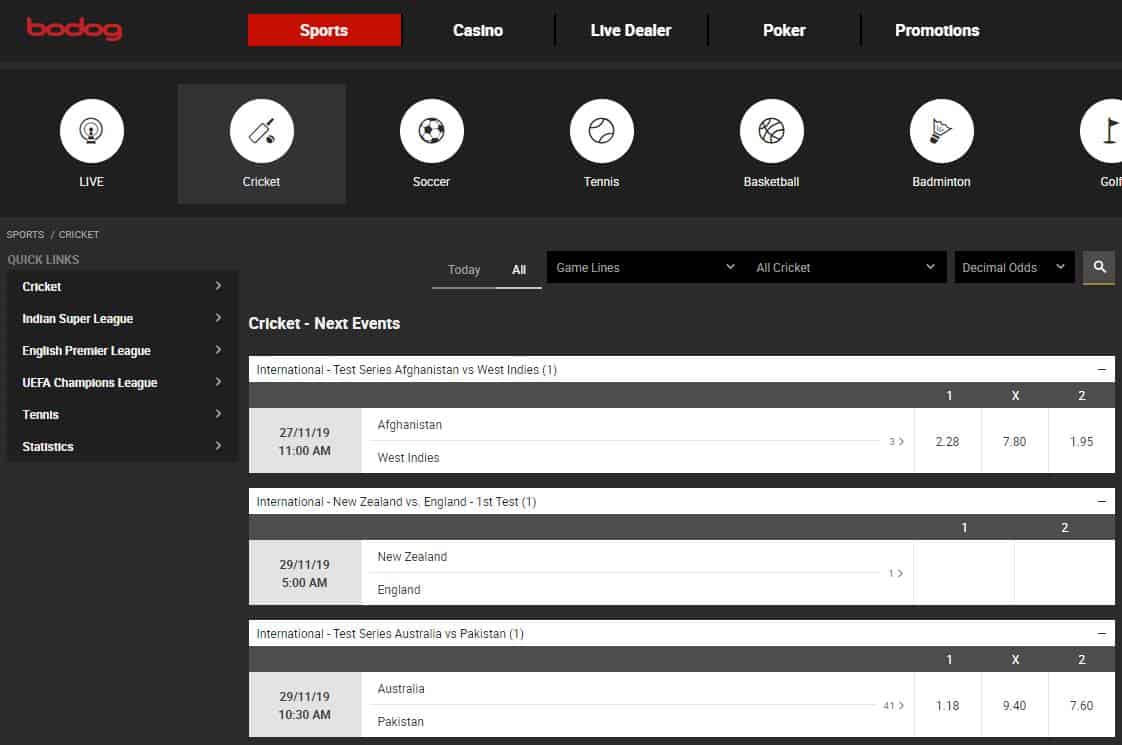
Task: Bet on West Indies at 1.95
Action: [1081, 442]
